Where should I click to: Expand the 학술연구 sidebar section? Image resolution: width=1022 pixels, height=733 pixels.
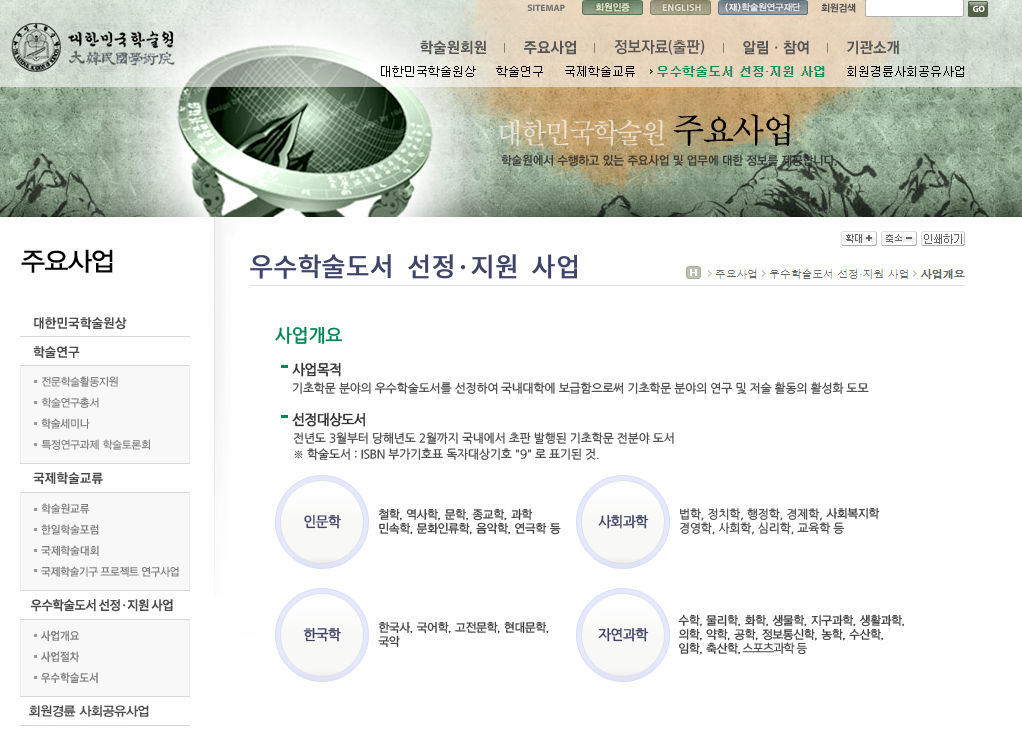pyautogui.click(x=56, y=352)
